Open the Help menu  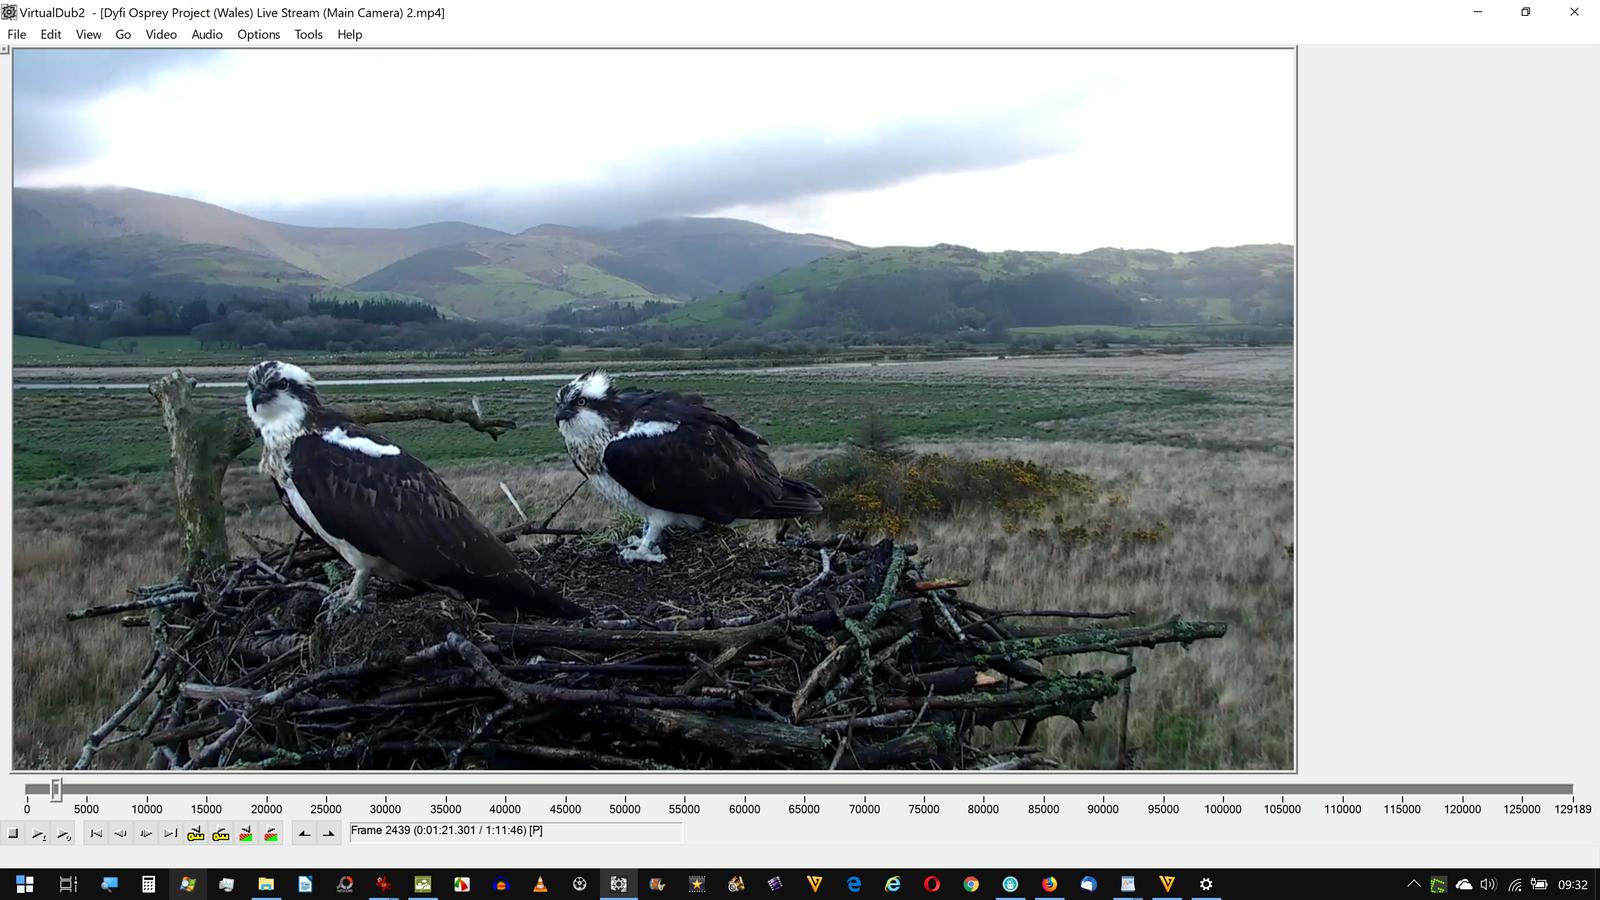point(350,34)
